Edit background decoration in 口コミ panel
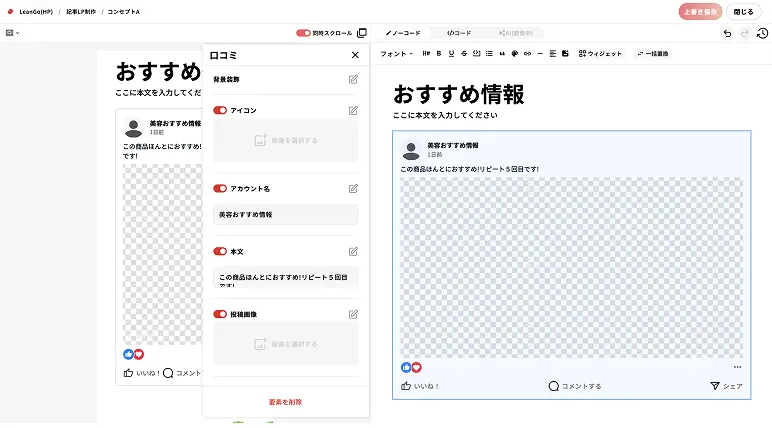Viewport: 772px width, 428px height. point(353,79)
